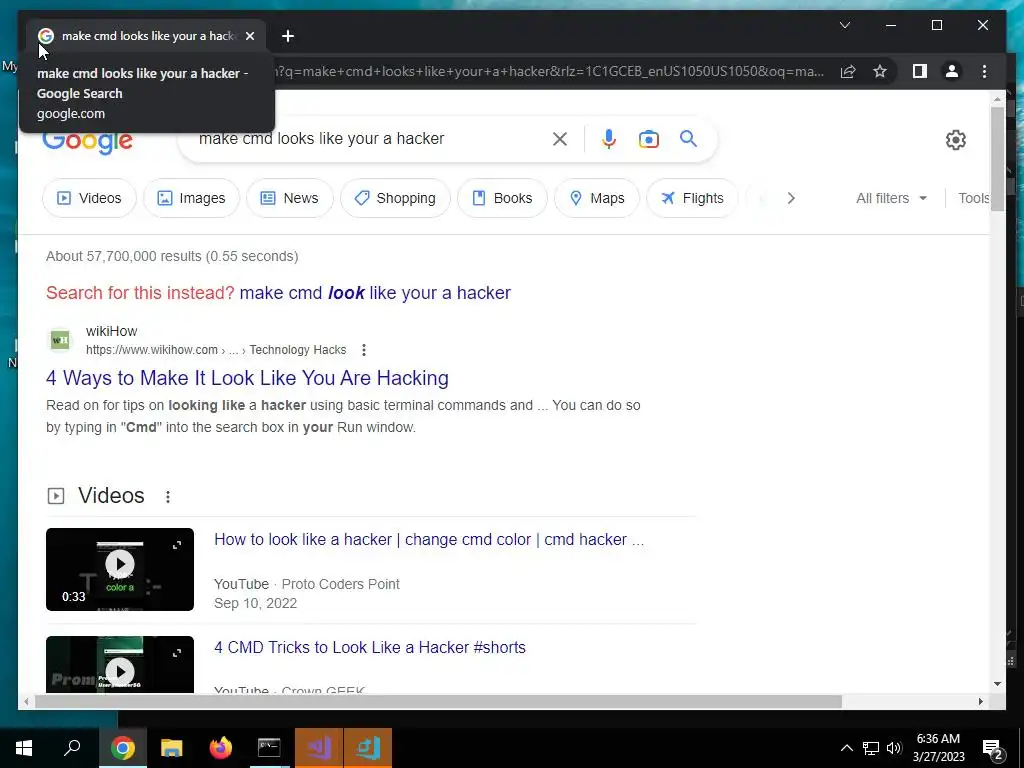The height and width of the screenshot is (768, 1024).
Task: Open purple Visual Studio taskbar icon
Action: (319, 748)
